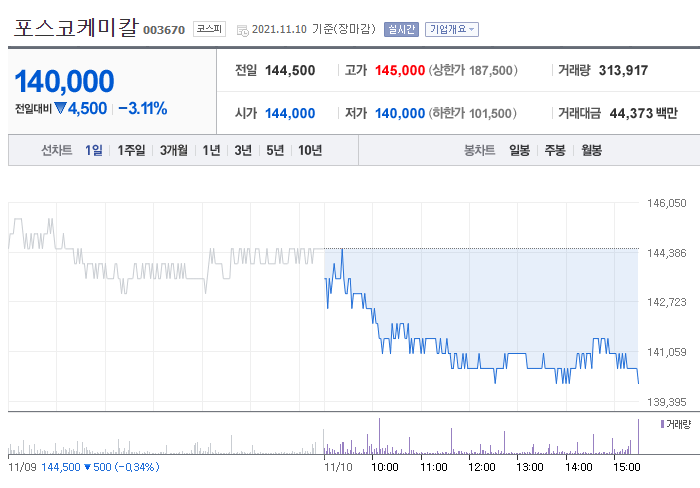The width and height of the screenshot is (700, 488).
Task: Click the 12:00 time axis label
Action: click(482, 467)
